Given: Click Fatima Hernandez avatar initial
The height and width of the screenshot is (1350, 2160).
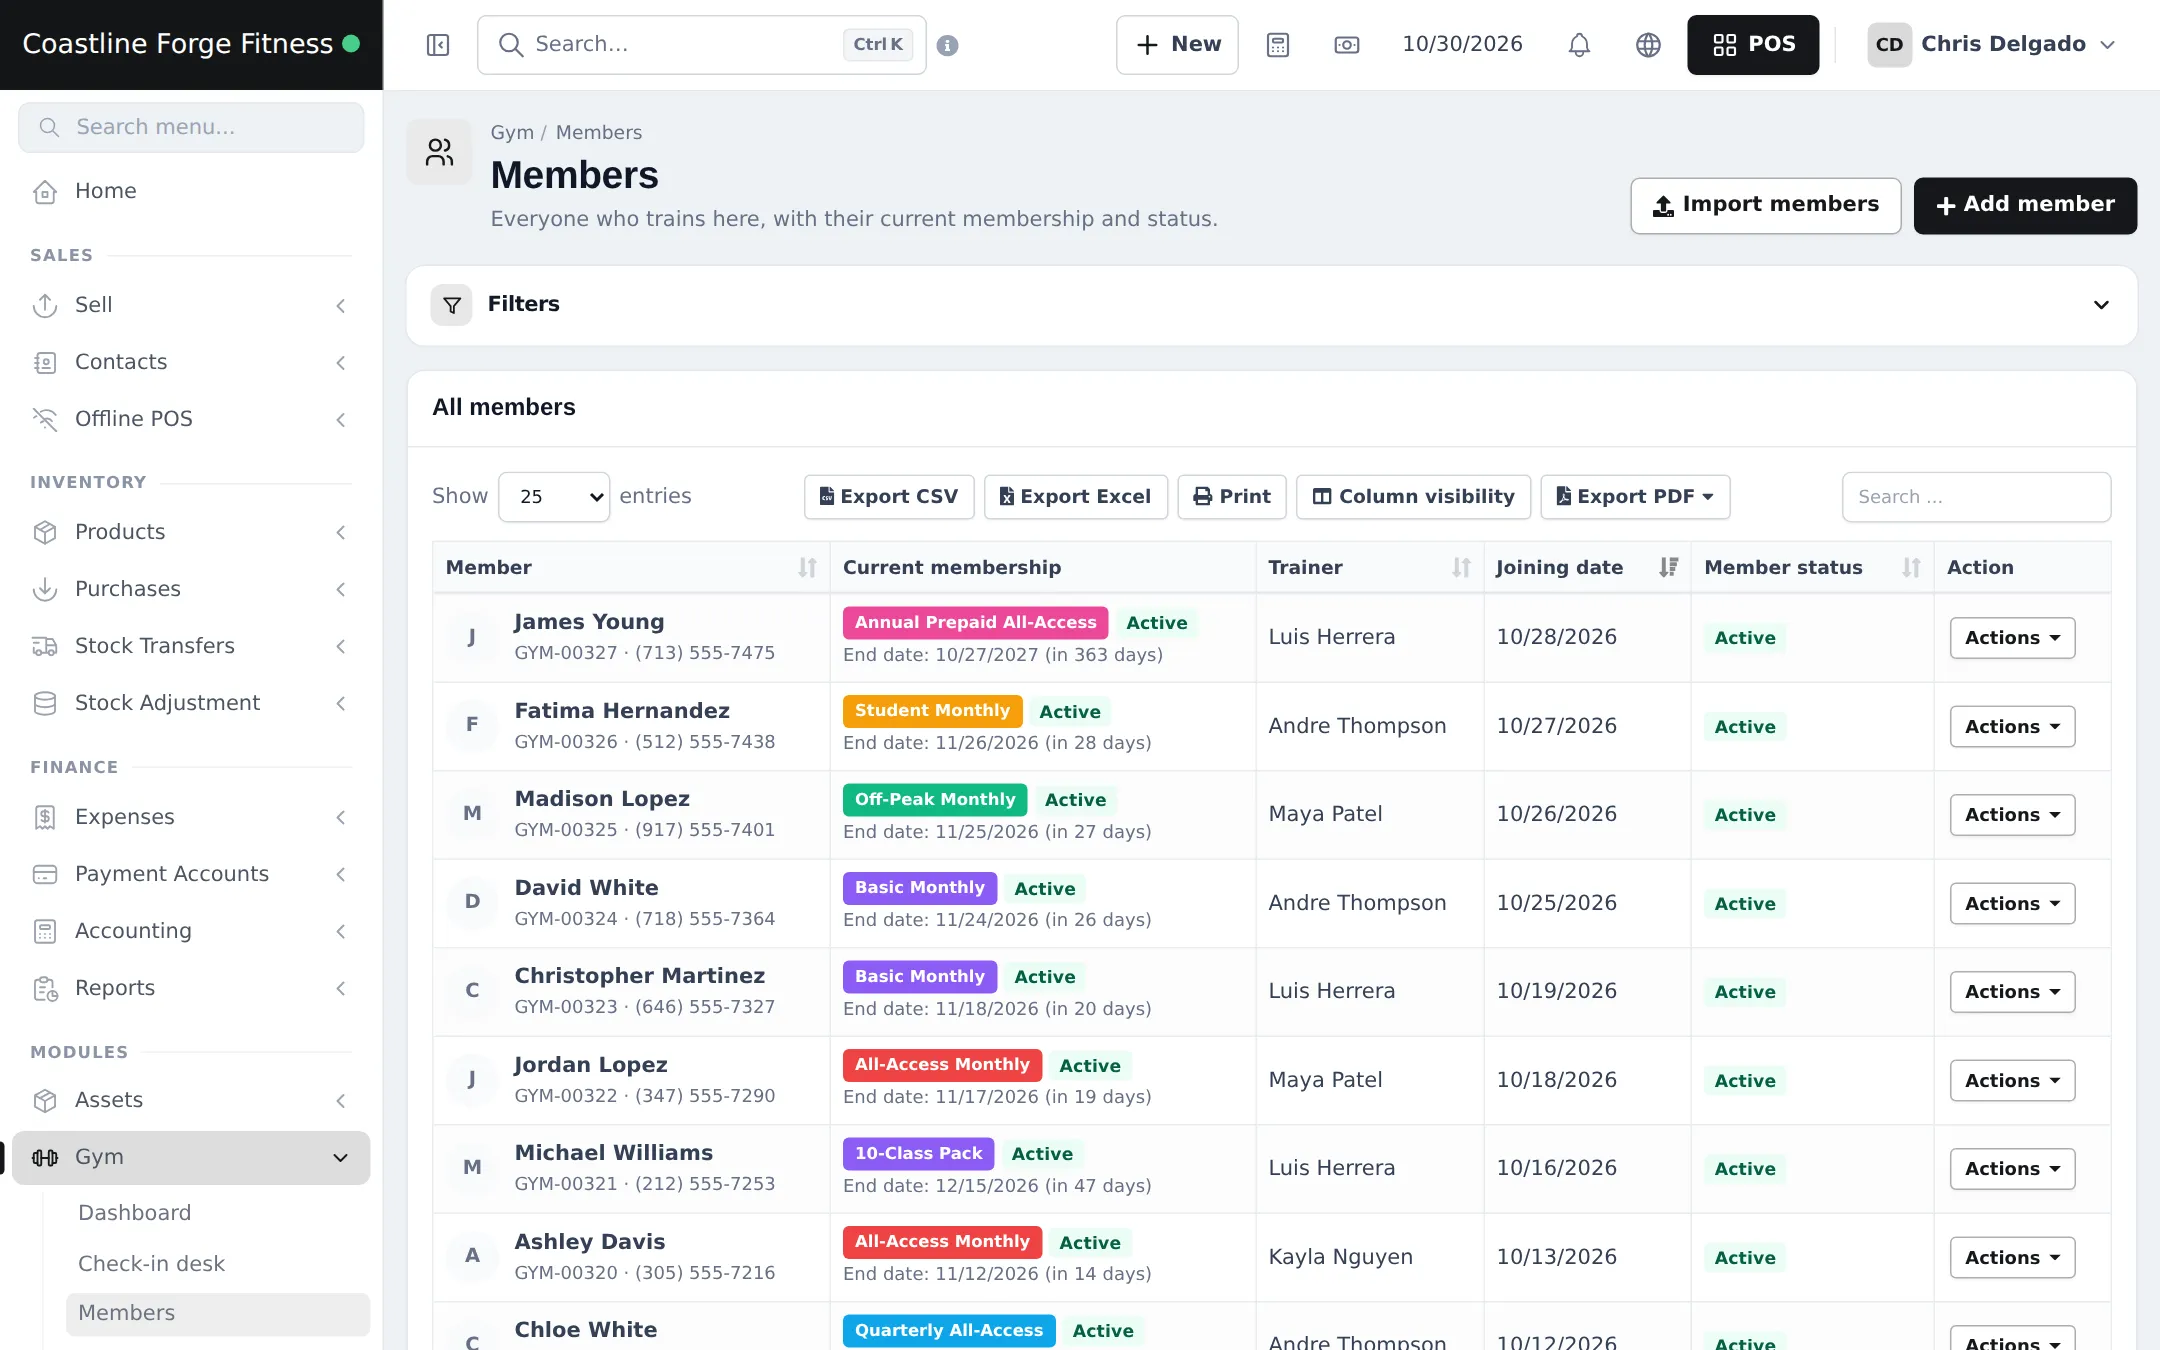Looking at the screenshot, I should pyautogui.click(x=472, y=725).
